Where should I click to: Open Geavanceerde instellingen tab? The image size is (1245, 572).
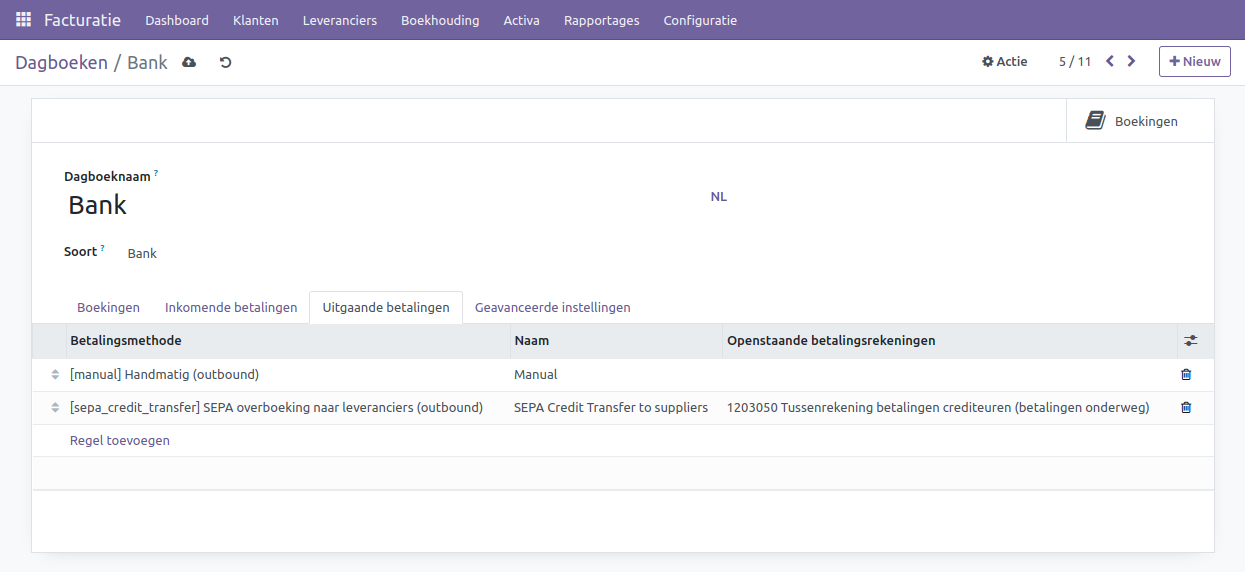point(552,307)
